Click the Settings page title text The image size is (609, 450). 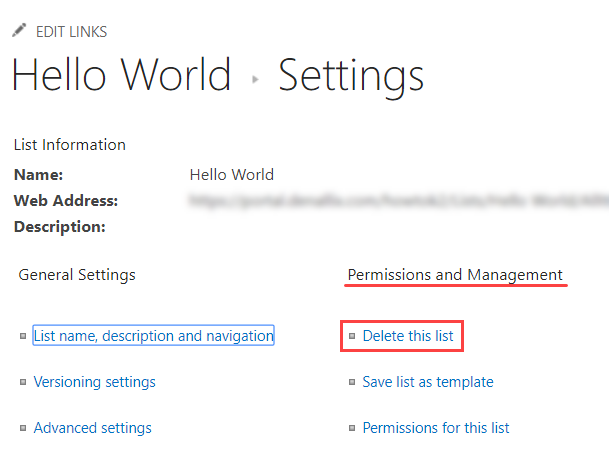point(351,76)
